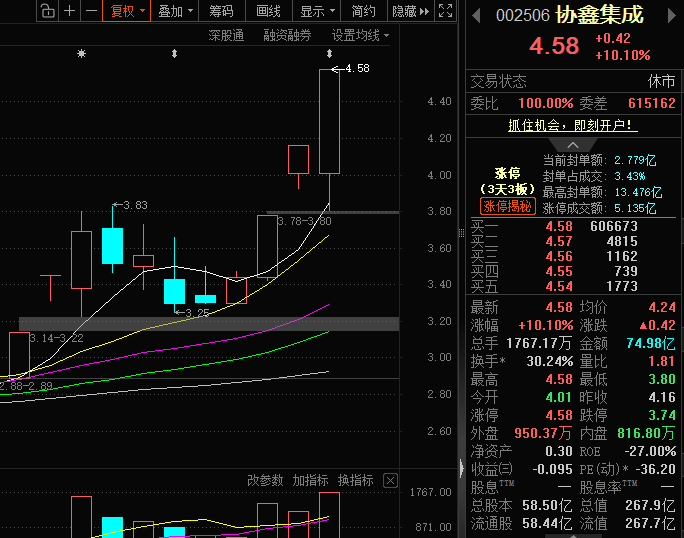684x538 pixels.
Task: Go to next stock arrow
Action: tap(672, 16)
